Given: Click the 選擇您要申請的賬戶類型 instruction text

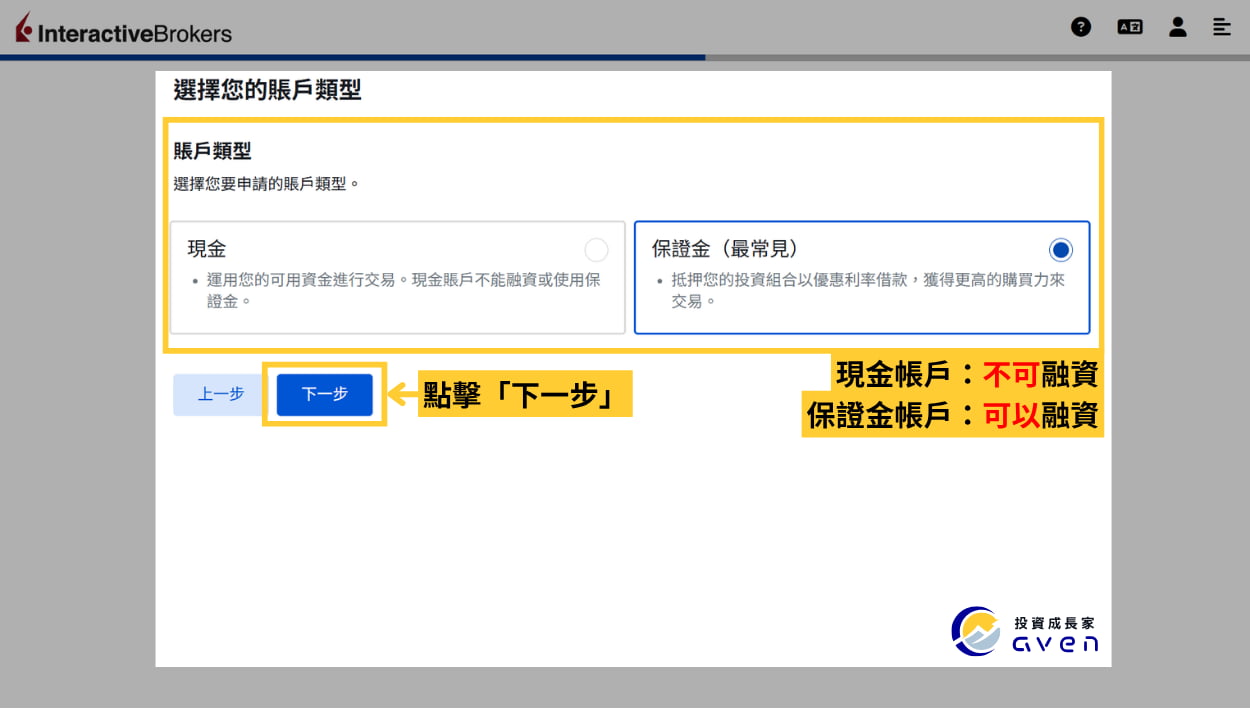Looking at the screenshot, I should point(266,184).
